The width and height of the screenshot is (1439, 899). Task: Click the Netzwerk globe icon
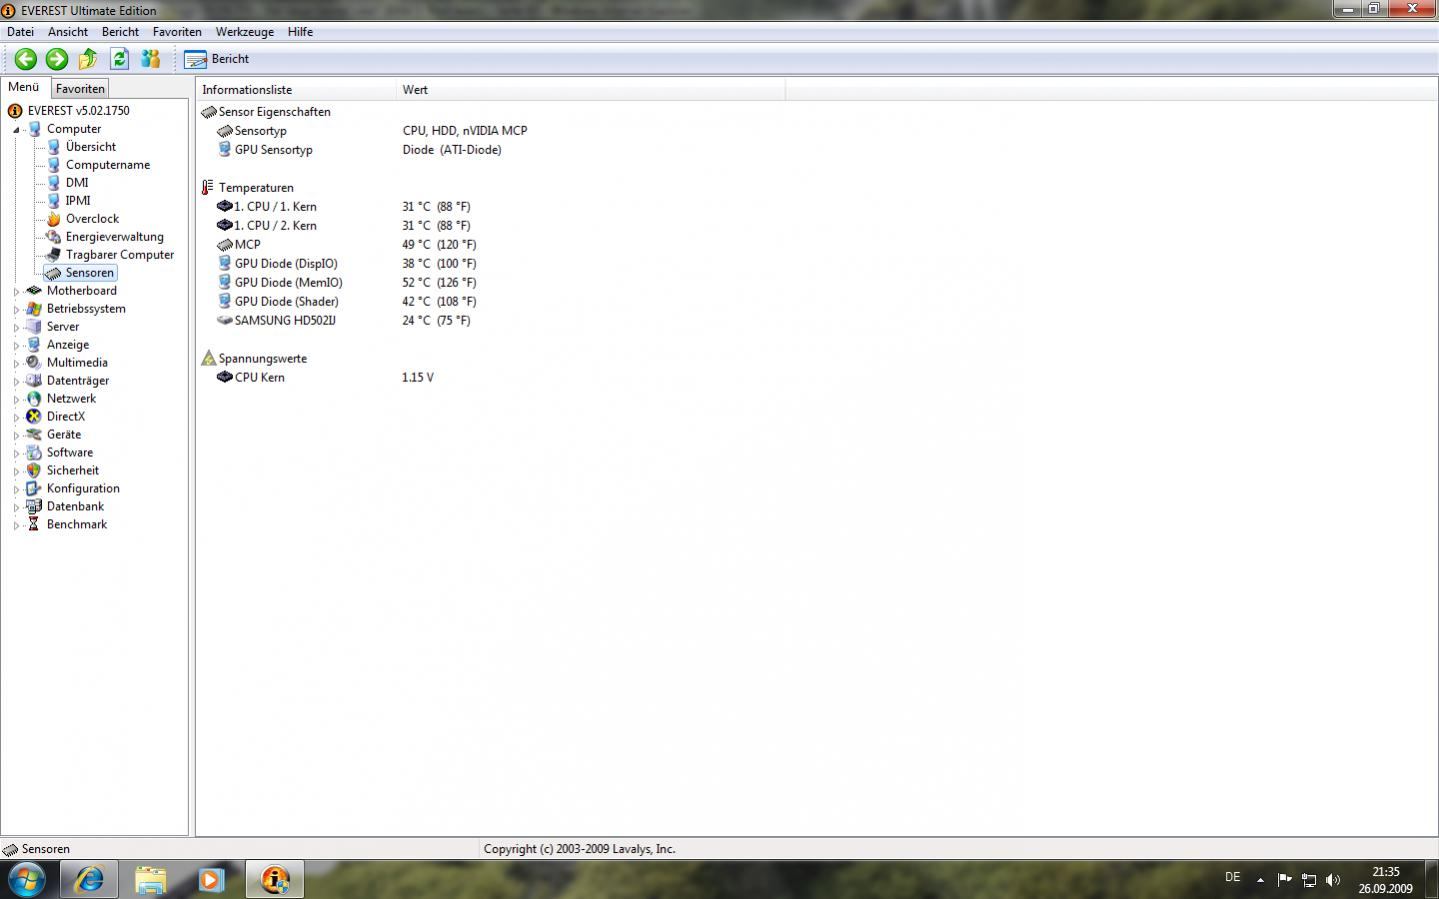(34, 399)
